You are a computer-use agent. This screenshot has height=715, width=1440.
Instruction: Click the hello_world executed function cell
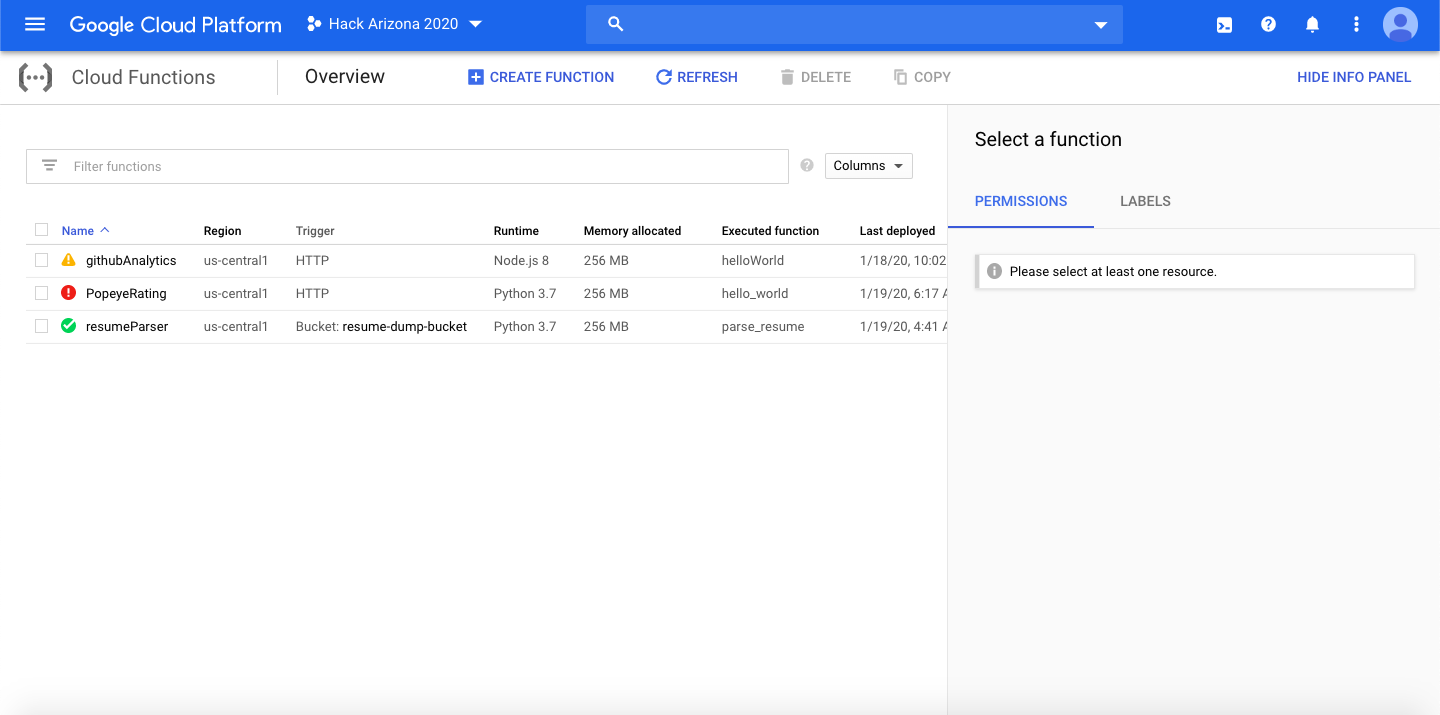(x=755, y=294)
